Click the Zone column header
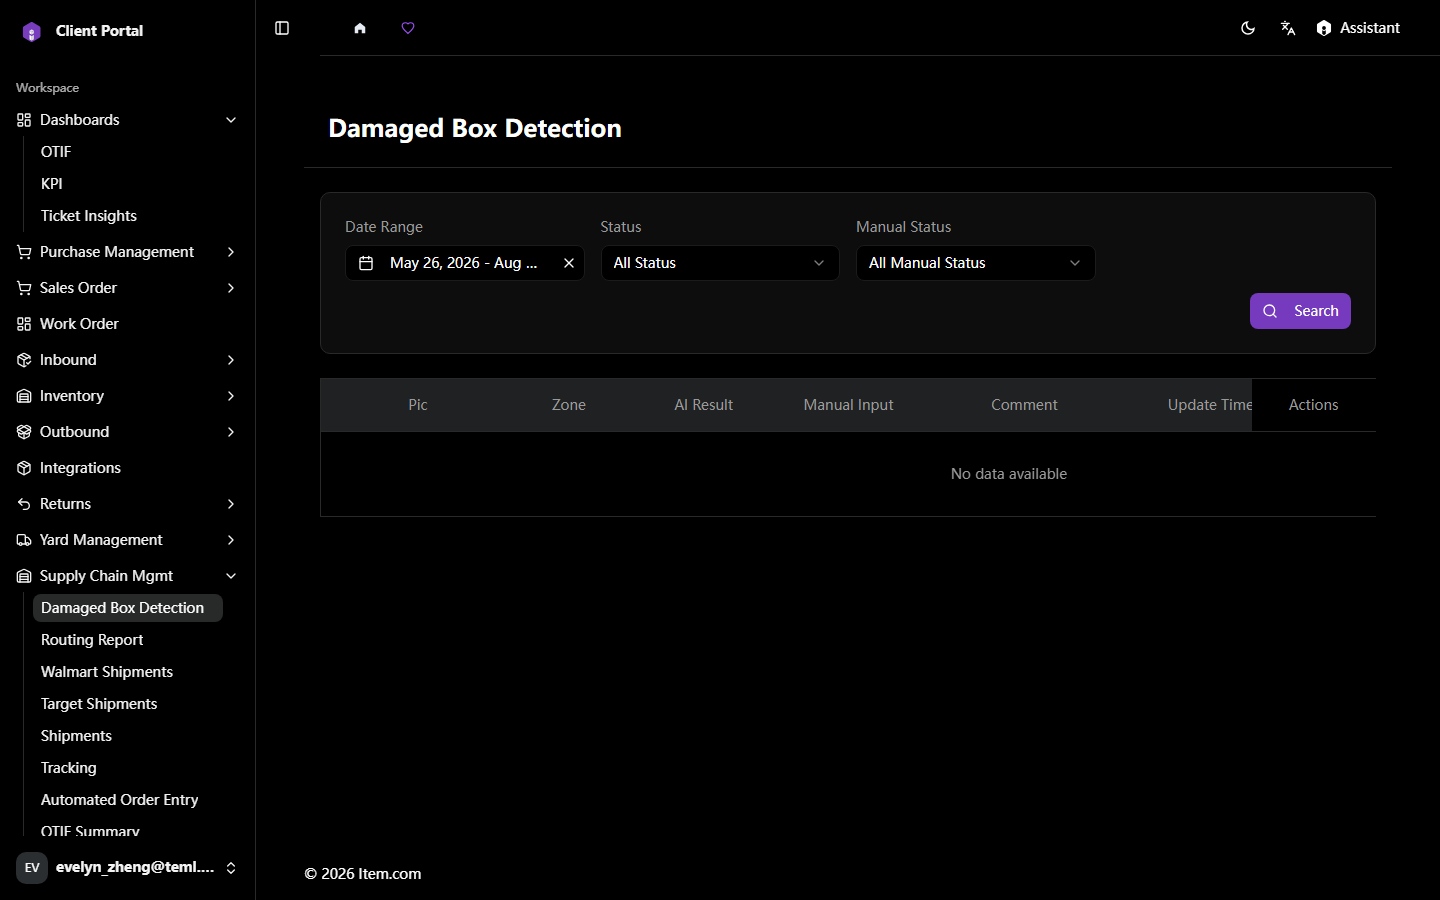 coord(569,405)
